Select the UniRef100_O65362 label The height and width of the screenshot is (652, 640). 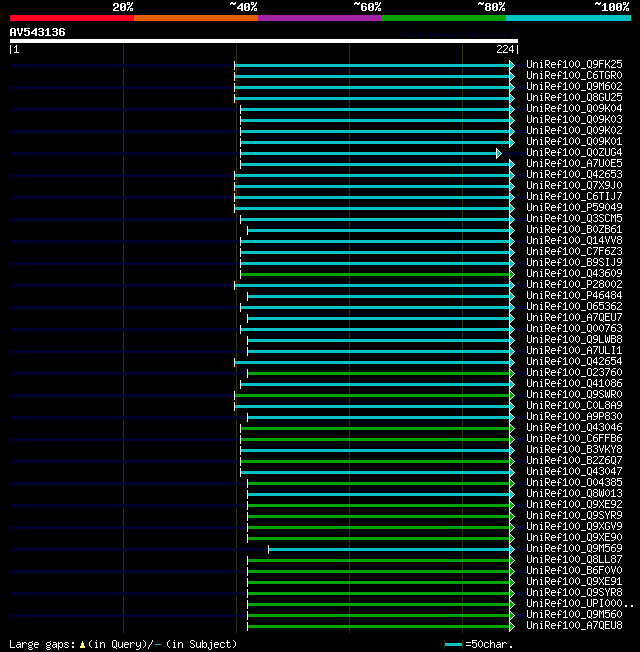coord(574,306)
